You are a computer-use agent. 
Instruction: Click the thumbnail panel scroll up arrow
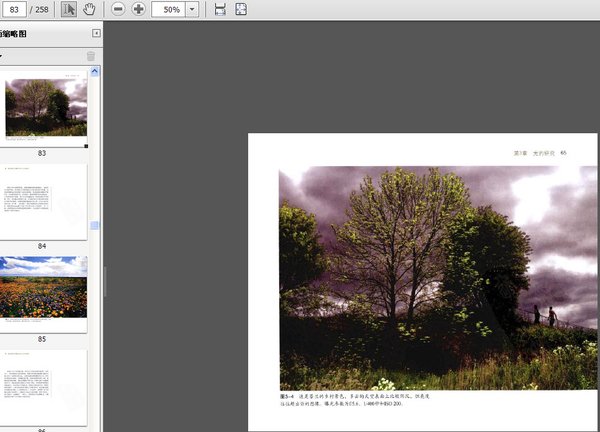pos(95,72)
